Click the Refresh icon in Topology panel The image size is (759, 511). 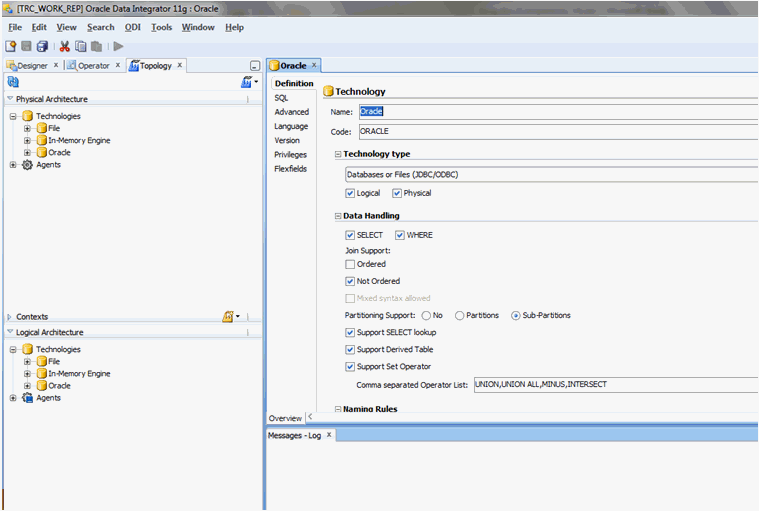click(13, 82)
